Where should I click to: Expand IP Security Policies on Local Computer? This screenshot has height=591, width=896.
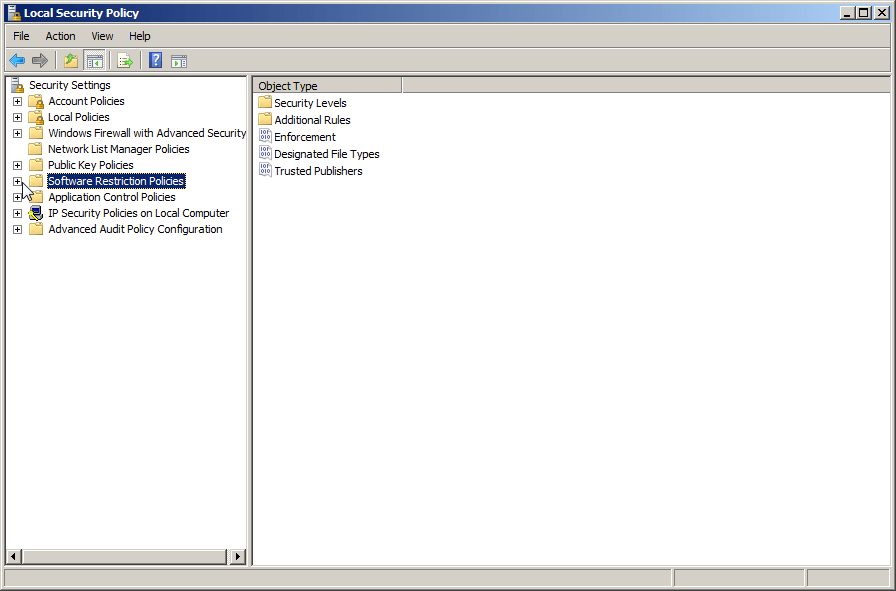pyautogui.click(x=18, y=213)
